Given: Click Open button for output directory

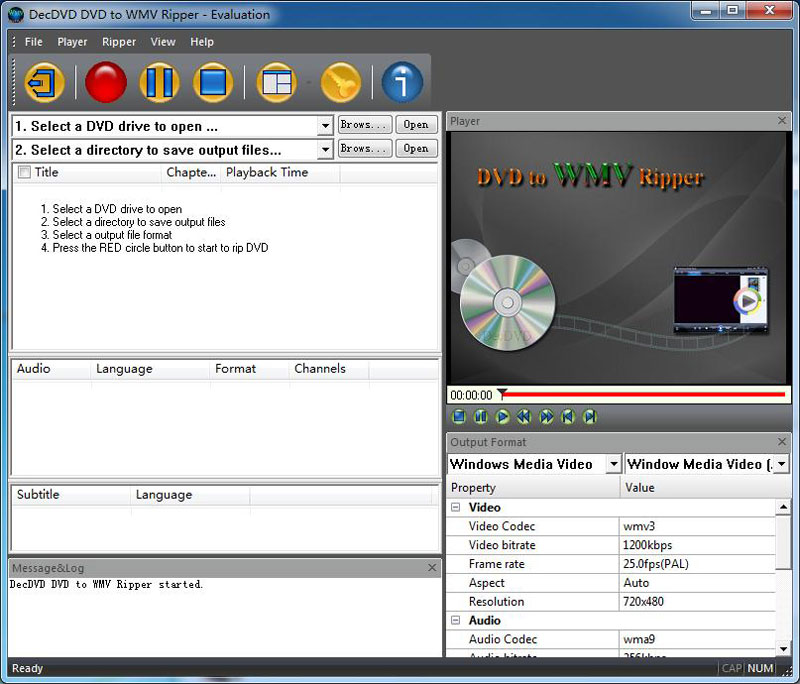Looking at the screenshot, I should tap(416, 148).
